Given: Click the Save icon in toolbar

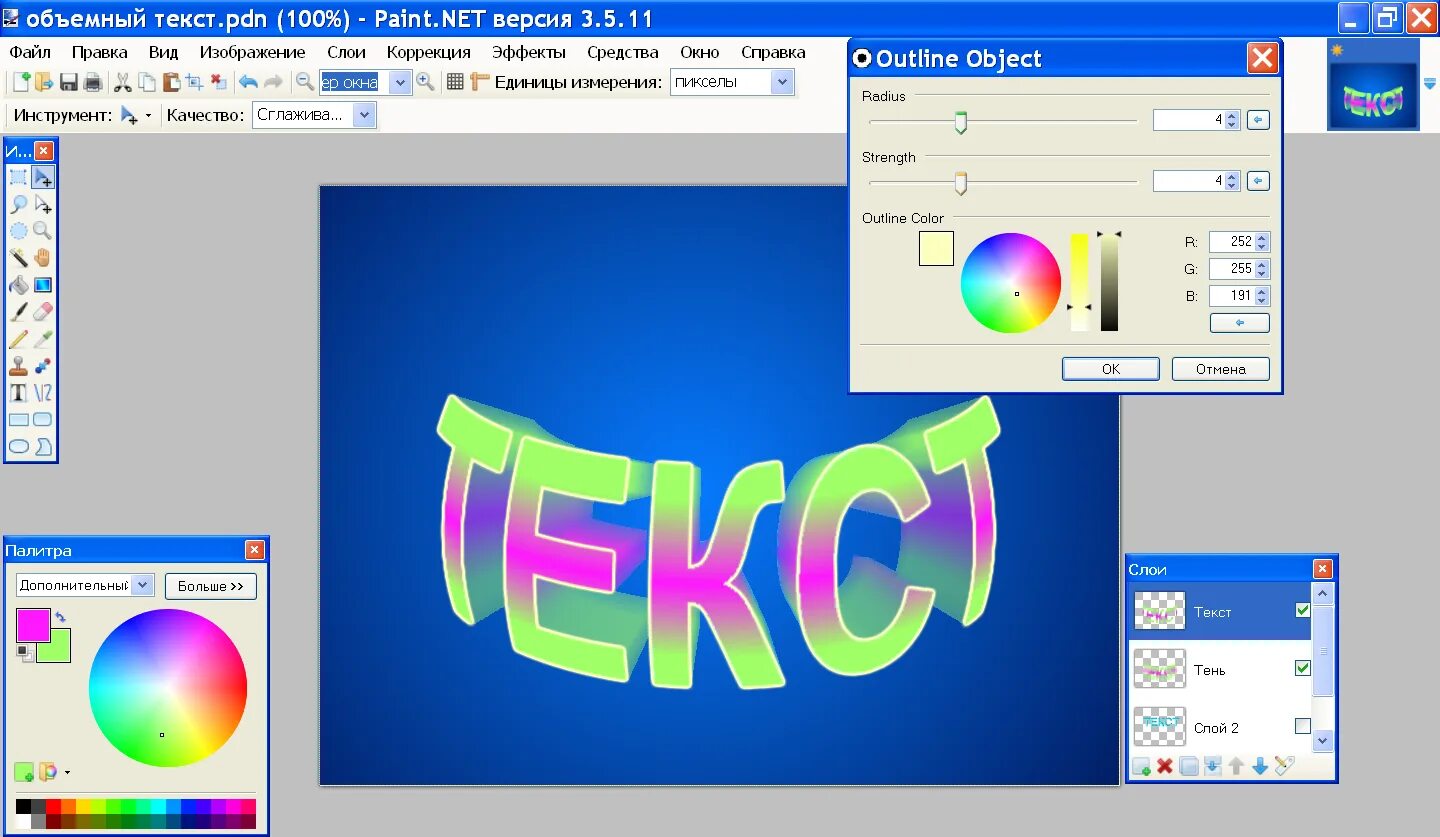Looking at the screenshot, I should [x=69, y=82].
